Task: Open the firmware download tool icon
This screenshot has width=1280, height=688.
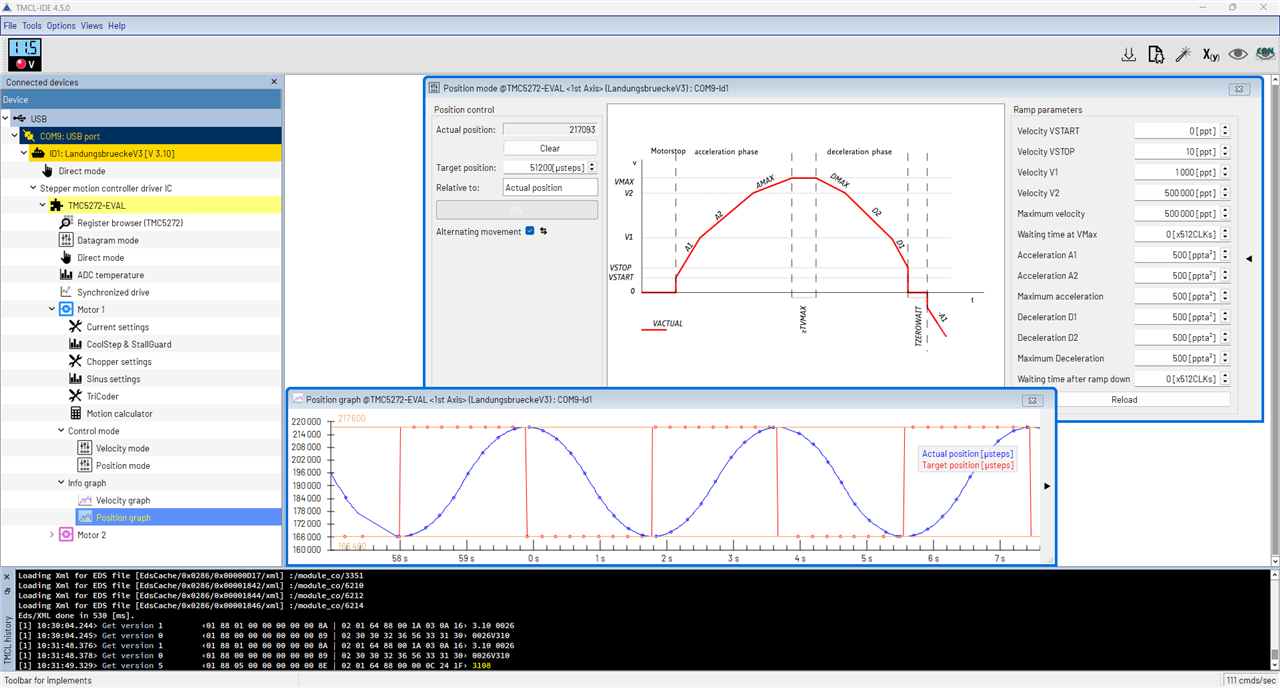Action: 1129,55
